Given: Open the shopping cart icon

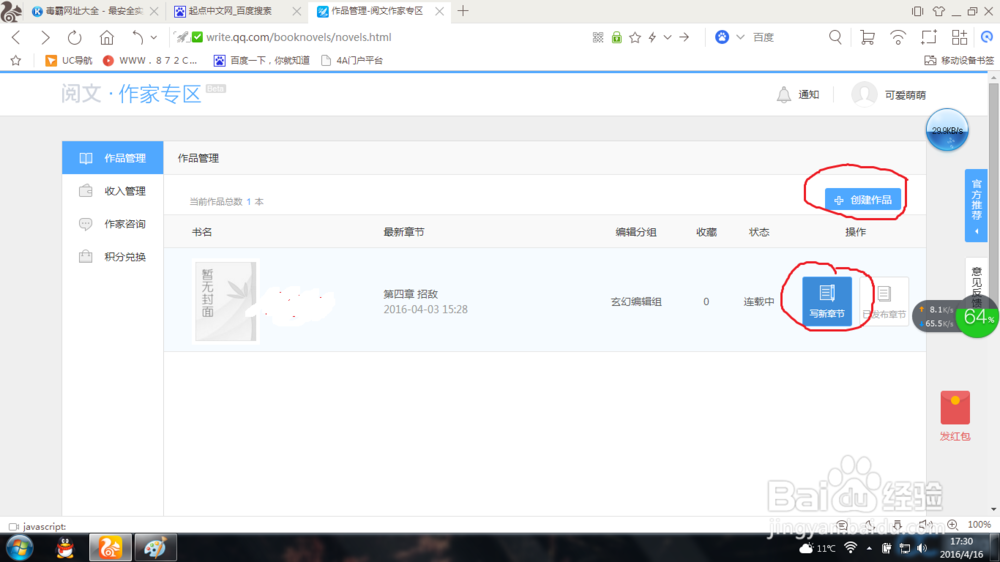Looking at the screenshot, I should click(x=867, y=37).
